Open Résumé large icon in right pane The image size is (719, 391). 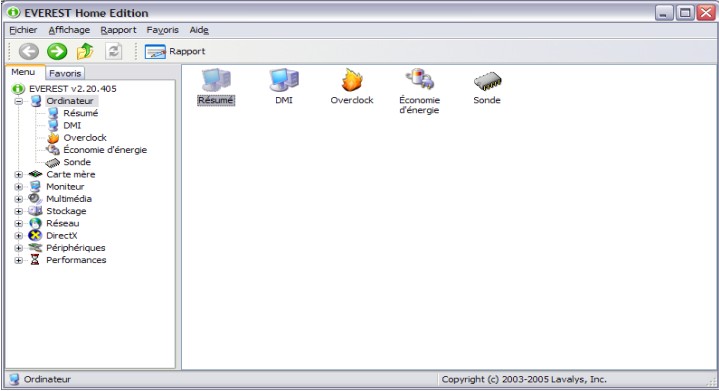click(x=216, y=81)
